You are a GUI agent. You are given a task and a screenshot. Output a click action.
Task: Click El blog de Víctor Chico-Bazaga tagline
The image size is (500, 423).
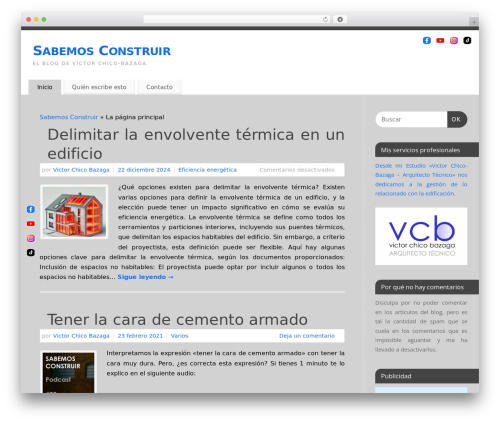point(89,63)
